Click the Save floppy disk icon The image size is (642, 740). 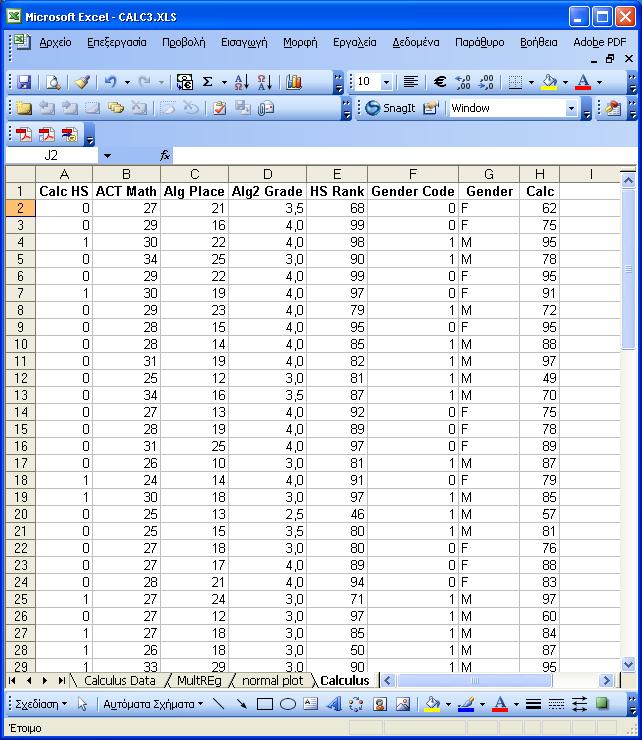24,82
